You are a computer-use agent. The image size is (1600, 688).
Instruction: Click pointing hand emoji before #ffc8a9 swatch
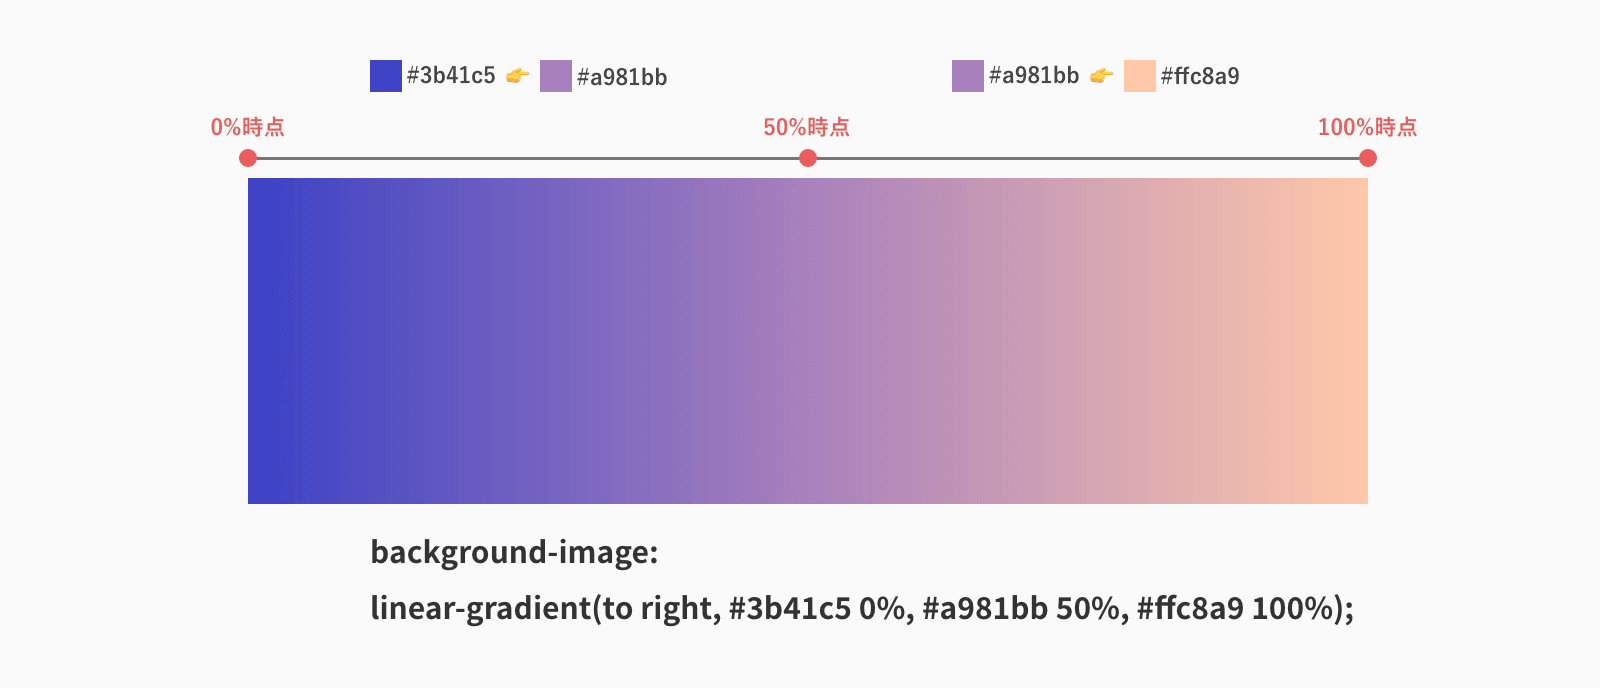pos(1101,76)
